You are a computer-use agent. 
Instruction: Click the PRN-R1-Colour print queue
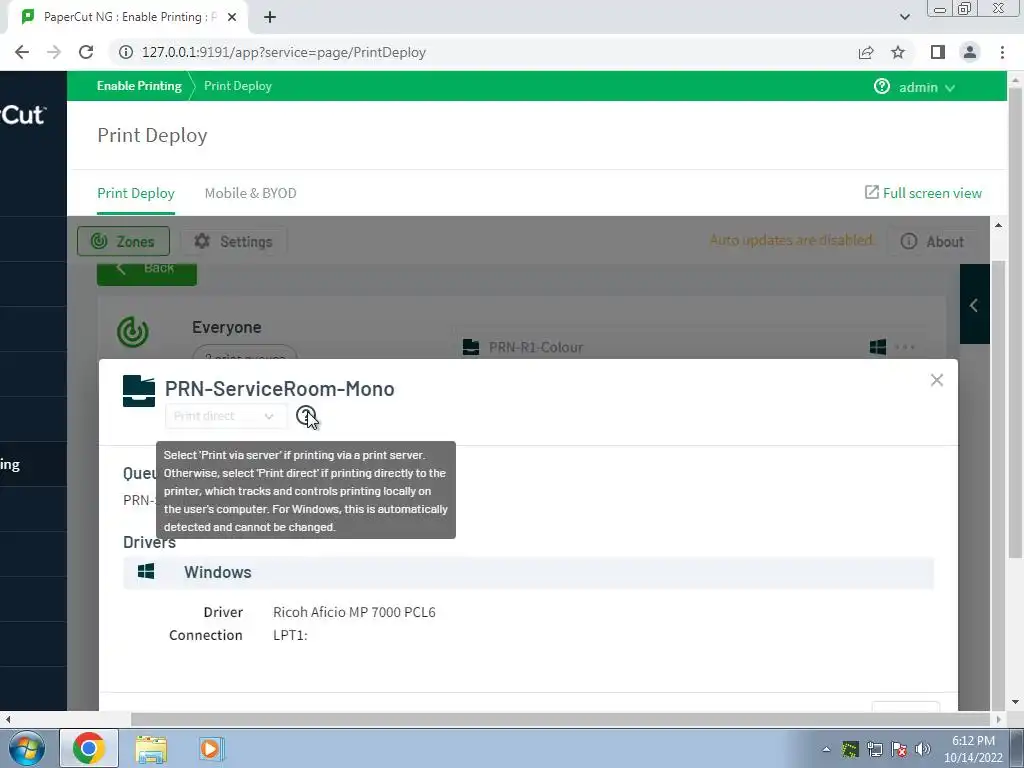(536, 347)
